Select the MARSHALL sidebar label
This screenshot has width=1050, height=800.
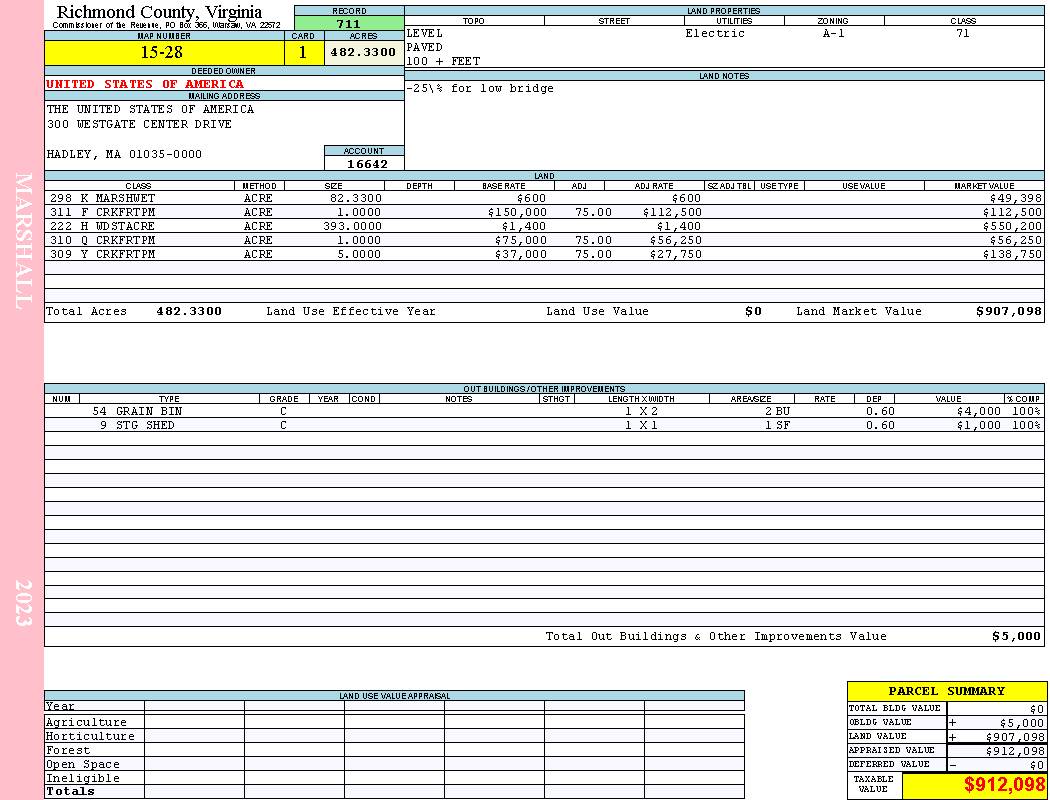pyautogui.click(x=23, y=241)
